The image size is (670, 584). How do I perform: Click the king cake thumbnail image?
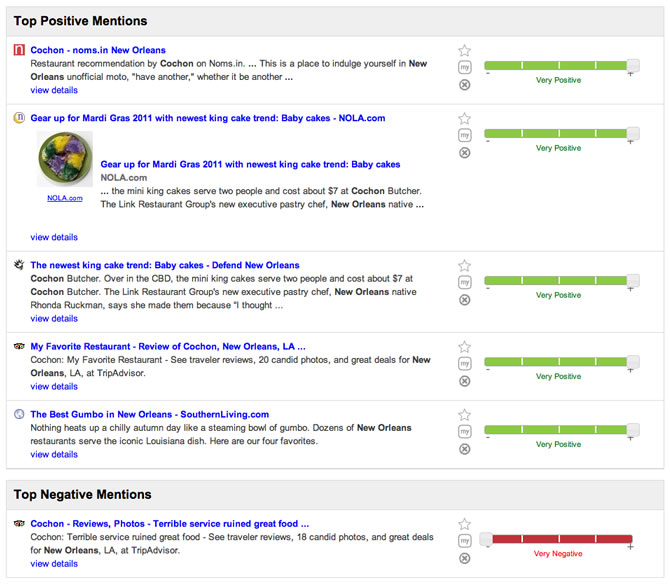[65, 159]
